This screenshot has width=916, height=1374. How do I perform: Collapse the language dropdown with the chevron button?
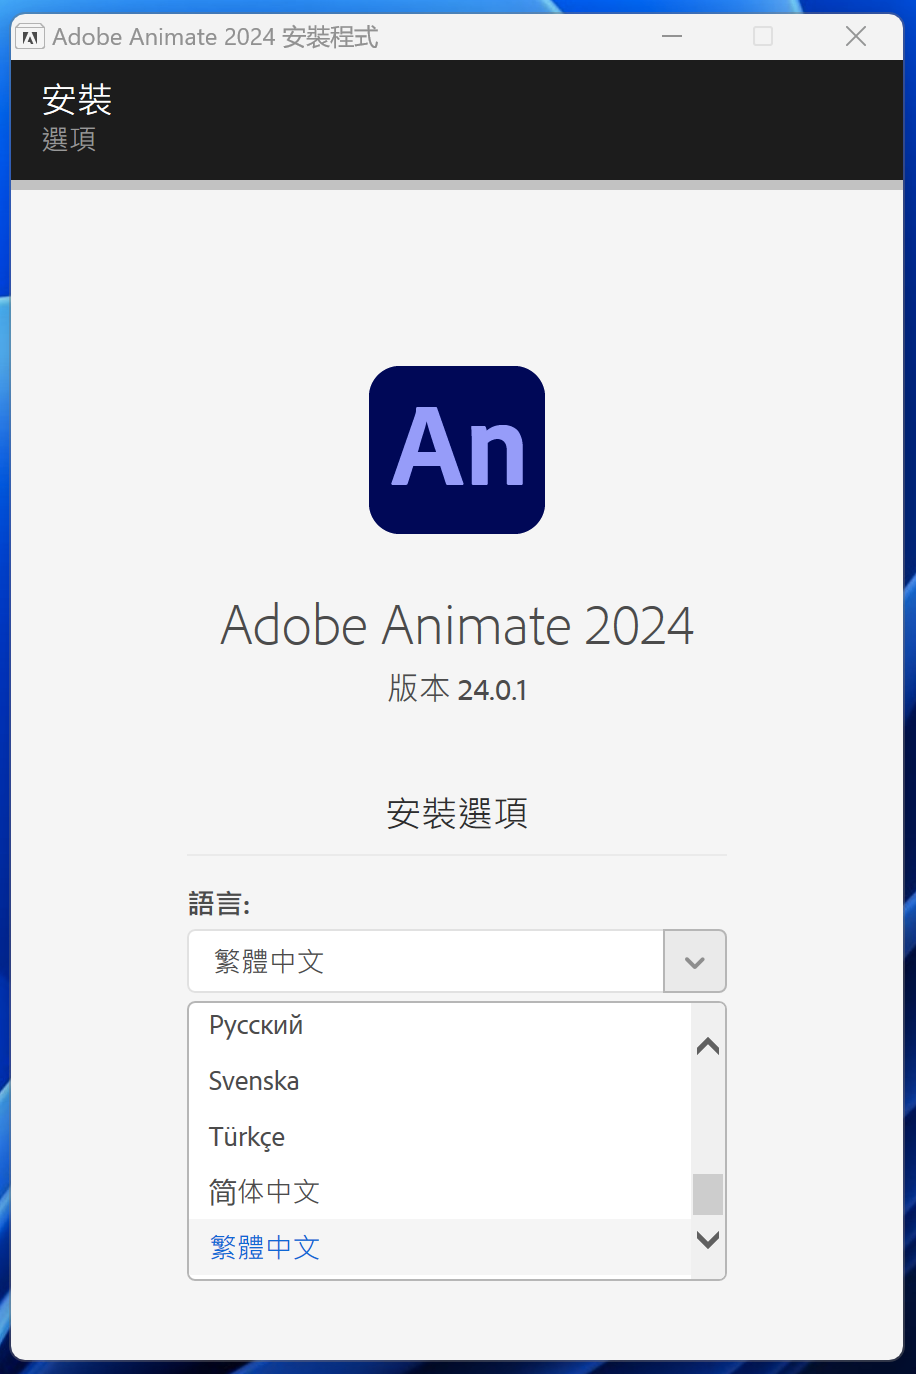pos(695,962)
